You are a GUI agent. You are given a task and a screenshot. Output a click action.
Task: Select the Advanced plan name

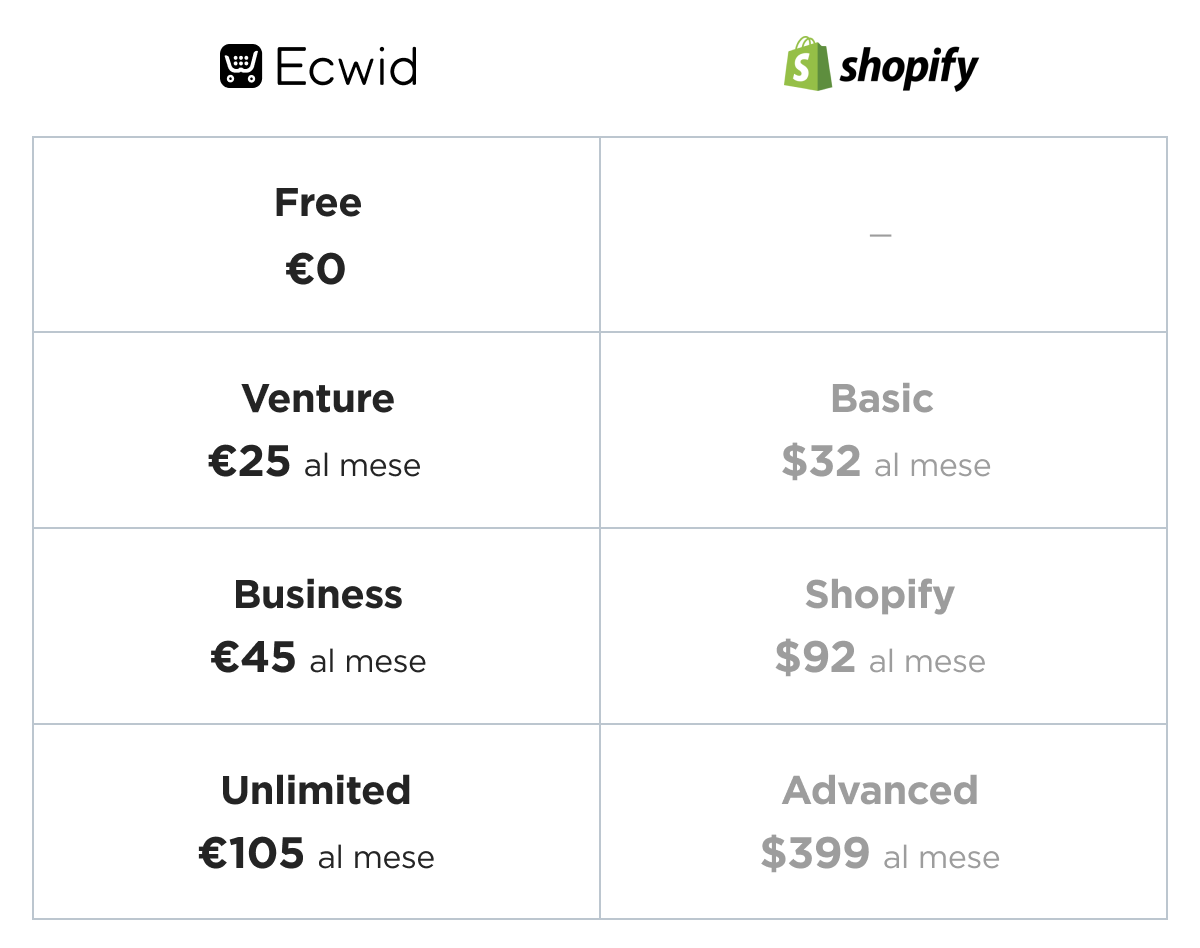point(880,791)
